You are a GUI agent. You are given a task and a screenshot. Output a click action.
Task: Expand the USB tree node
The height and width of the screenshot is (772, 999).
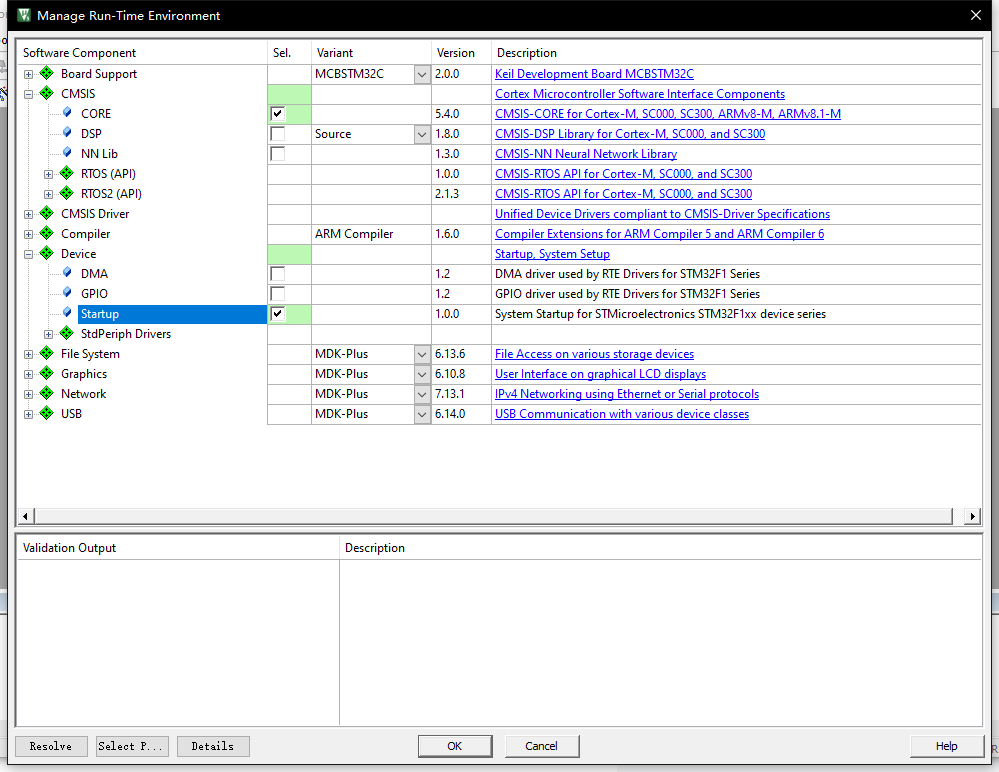tap(29, 414)
